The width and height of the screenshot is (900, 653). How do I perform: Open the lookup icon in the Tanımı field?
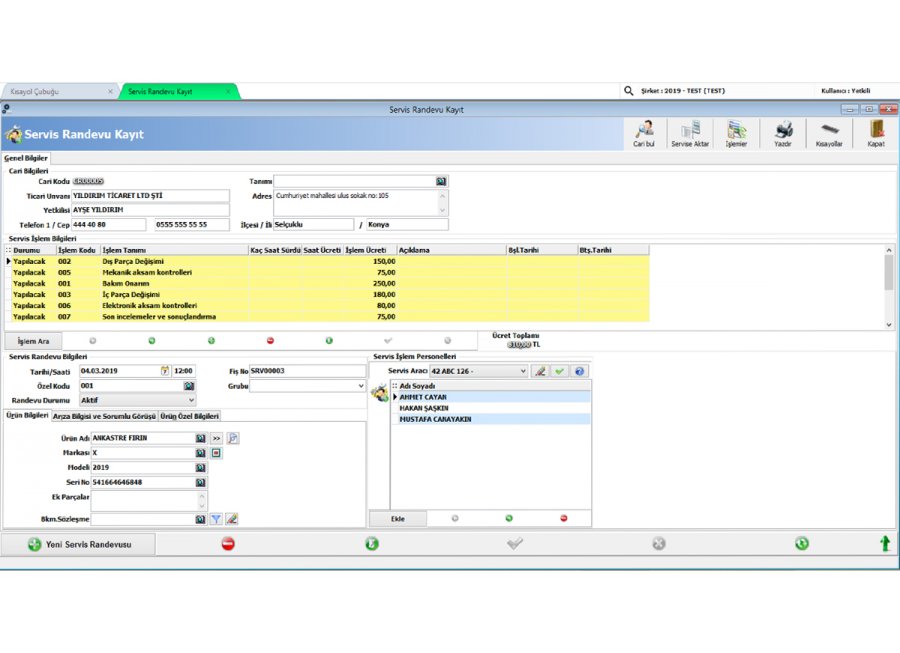point(440,181)
